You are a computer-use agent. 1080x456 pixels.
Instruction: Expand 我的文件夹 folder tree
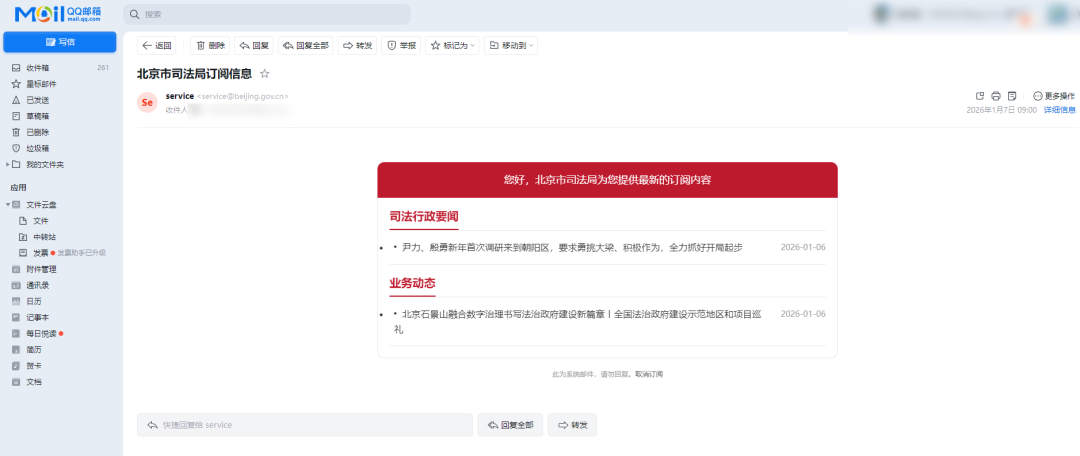[x=8, y=164]
